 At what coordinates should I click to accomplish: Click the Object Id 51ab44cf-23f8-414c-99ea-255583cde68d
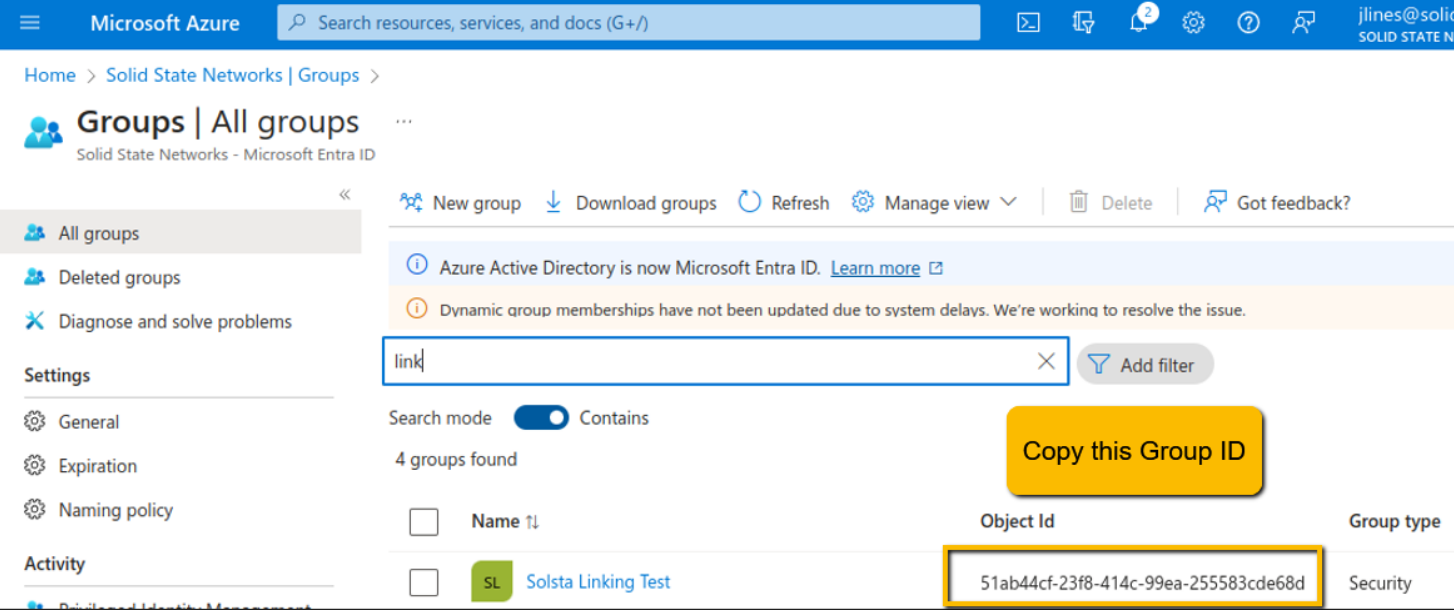[1142, 583]
